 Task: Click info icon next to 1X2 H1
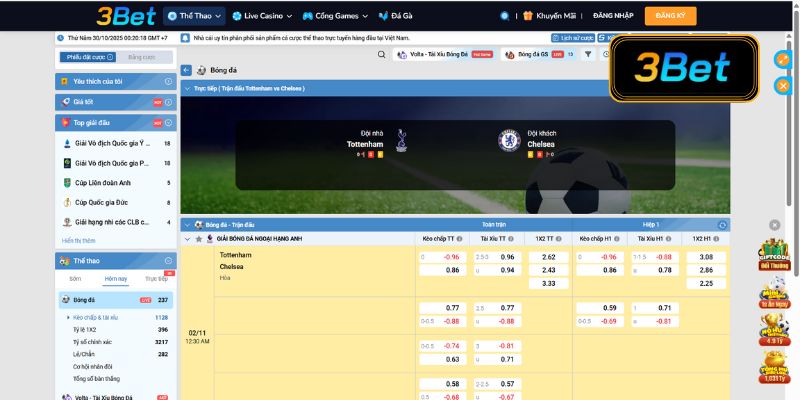[716, 239]
